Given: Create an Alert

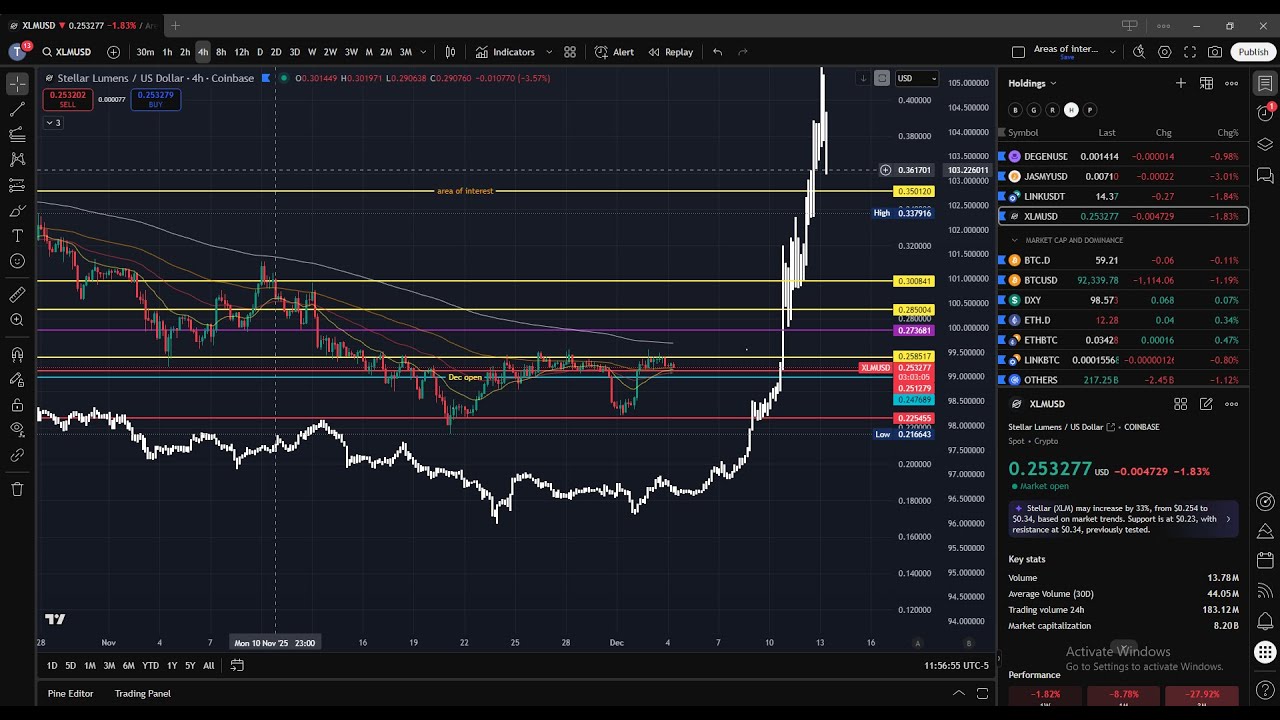Looking at the screenshot, I should pyautogui.click(x=614, y=52).
